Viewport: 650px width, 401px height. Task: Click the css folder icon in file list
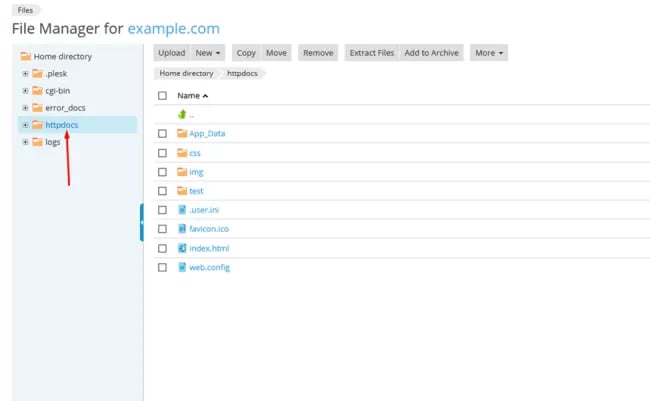[x=182, y=153]
